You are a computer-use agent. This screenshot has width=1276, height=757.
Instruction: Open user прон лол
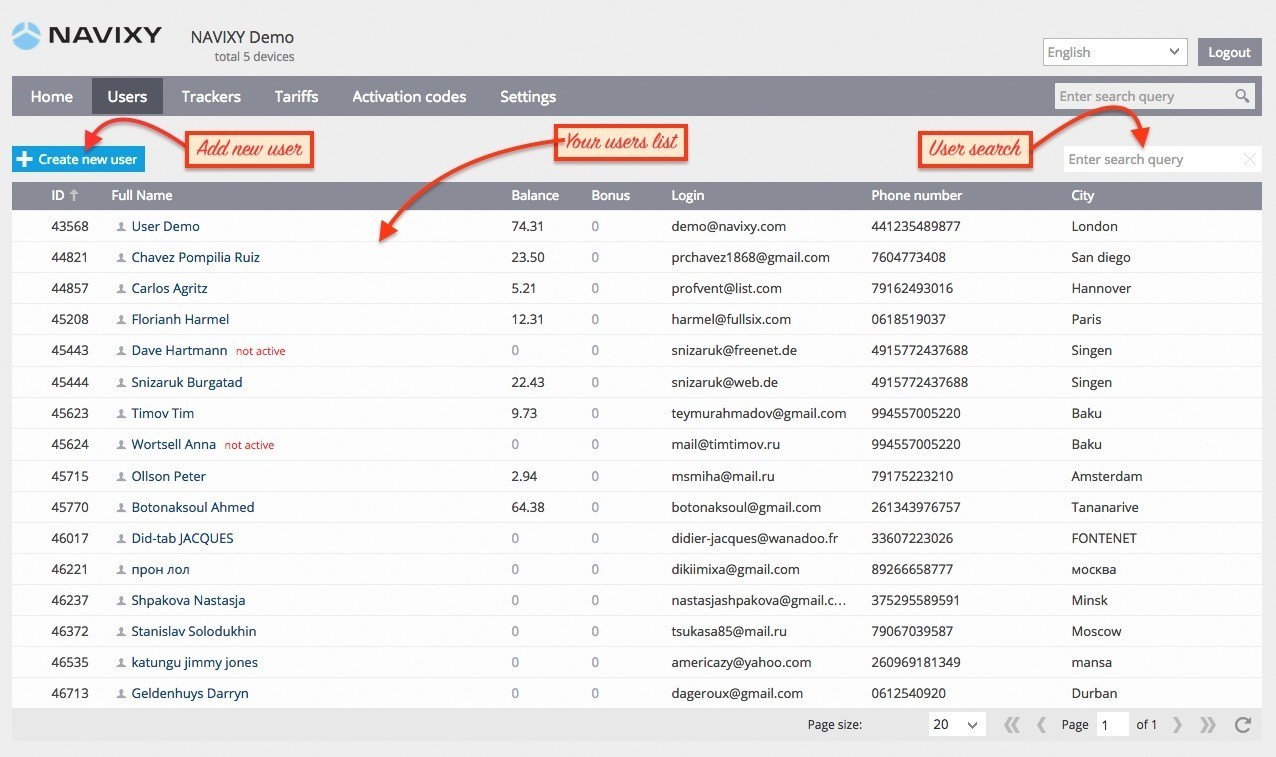(x=160, y=569)
